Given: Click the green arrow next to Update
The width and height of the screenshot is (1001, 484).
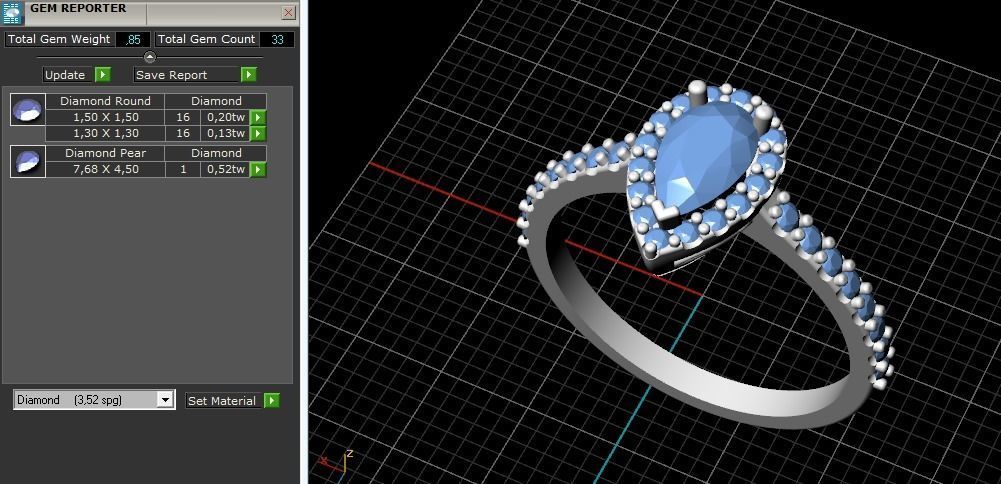Looking at the screenshot, I should coord(103,75).
